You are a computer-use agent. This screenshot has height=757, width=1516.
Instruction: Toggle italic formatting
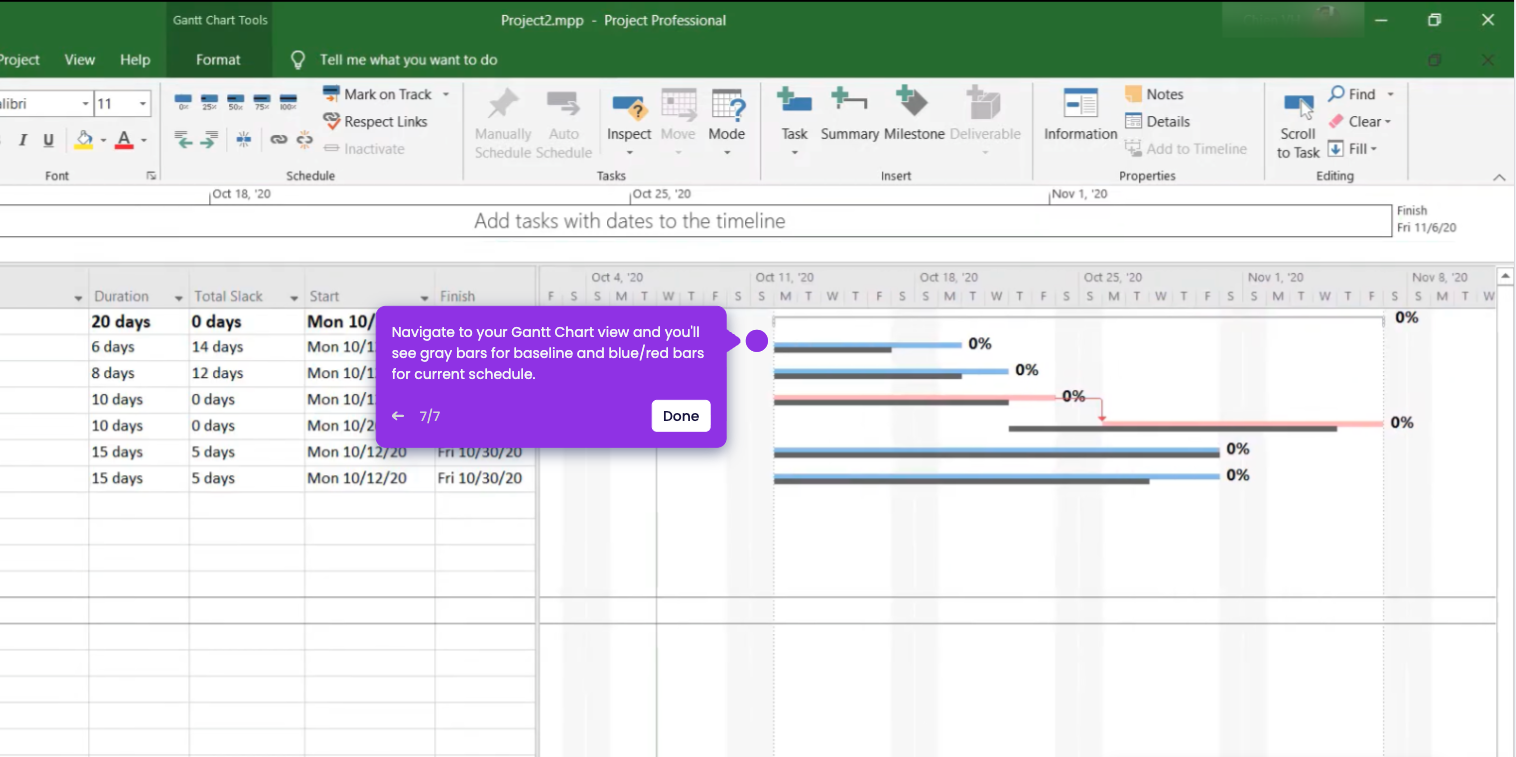[x=22, y=140]
